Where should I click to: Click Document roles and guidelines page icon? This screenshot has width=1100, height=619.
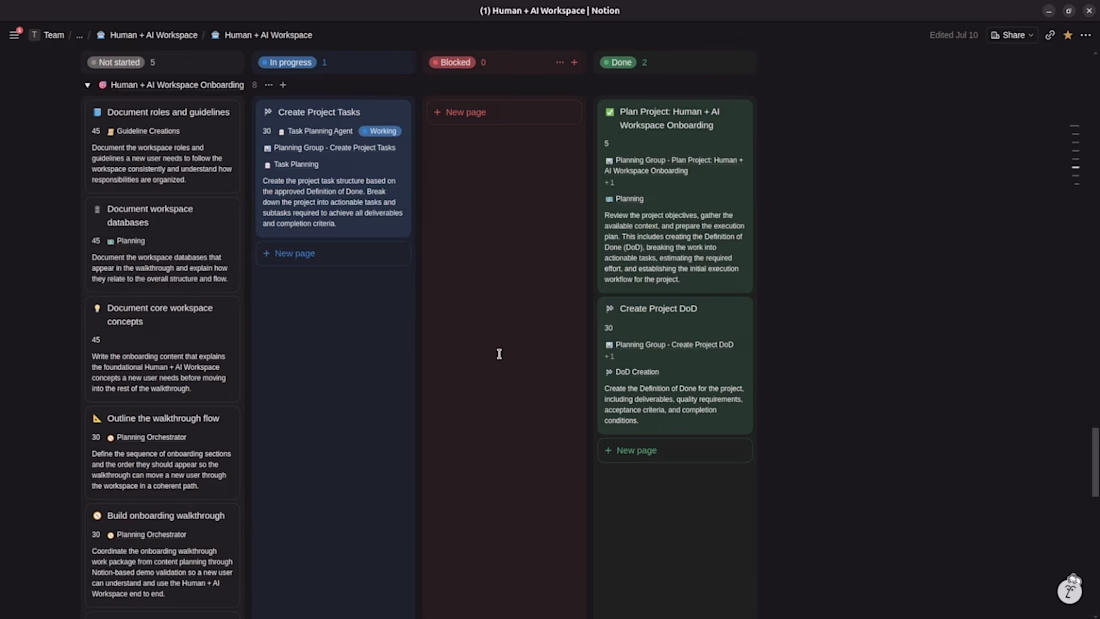pyautogui.click(x=98, y=112)
